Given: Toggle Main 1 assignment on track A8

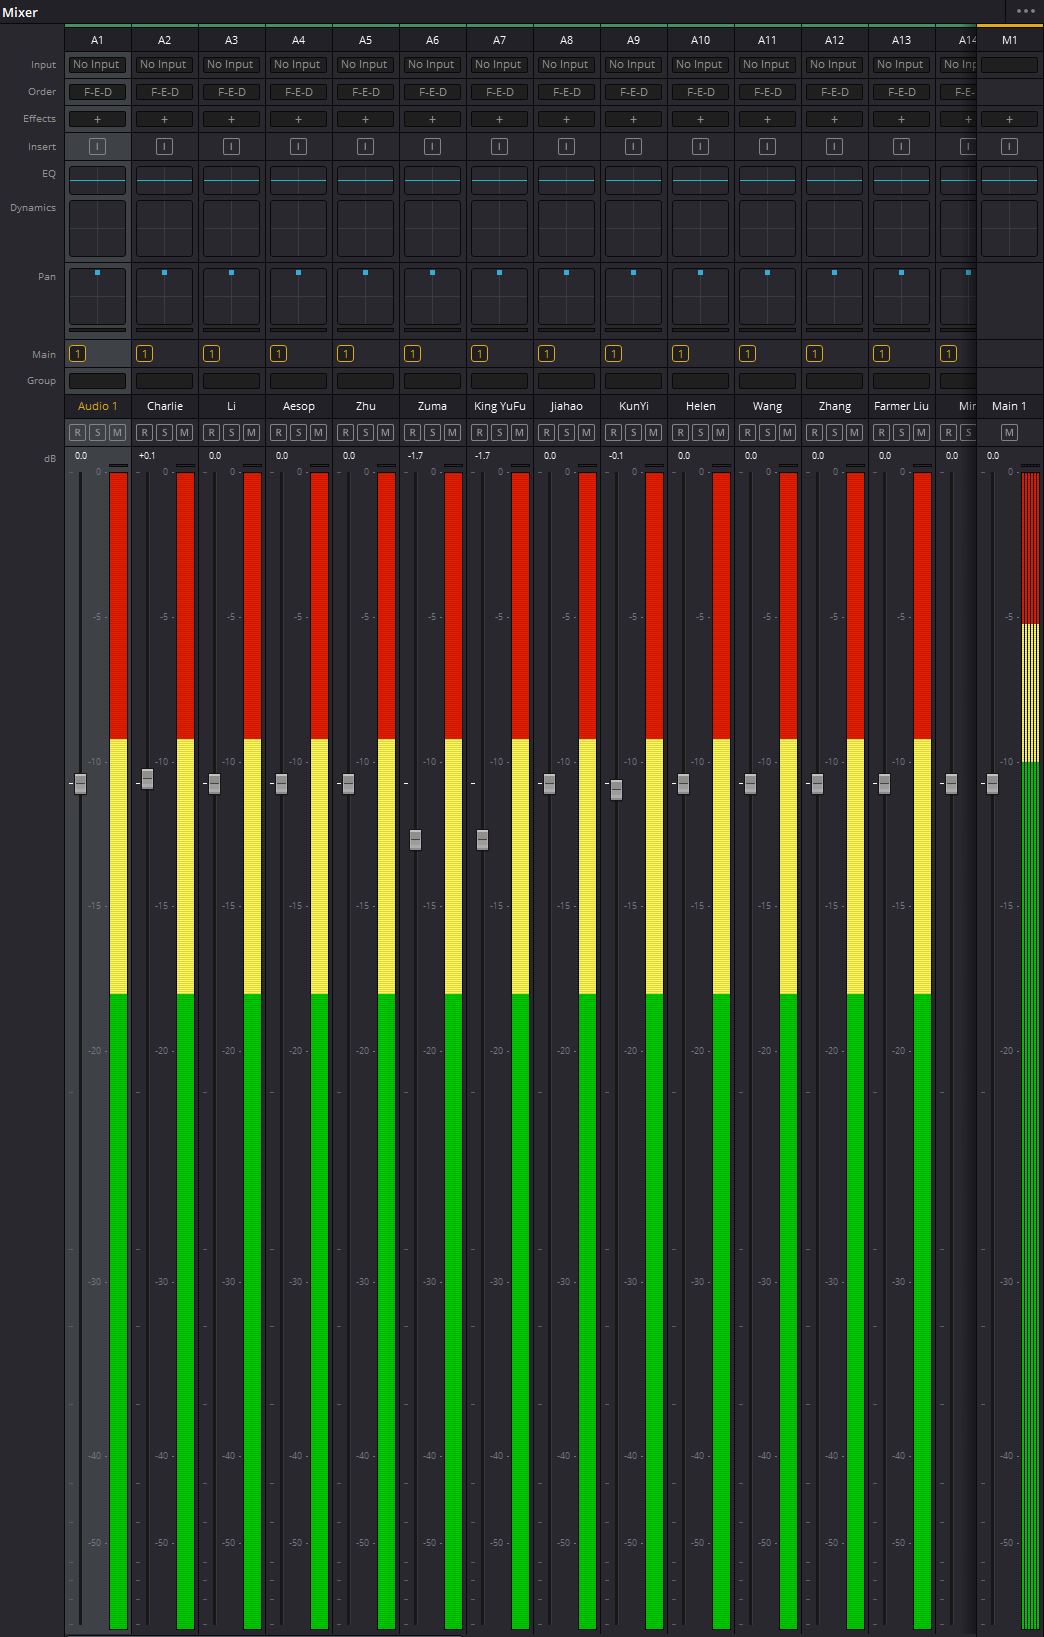Looking at the screenshot, I should 546,353.
